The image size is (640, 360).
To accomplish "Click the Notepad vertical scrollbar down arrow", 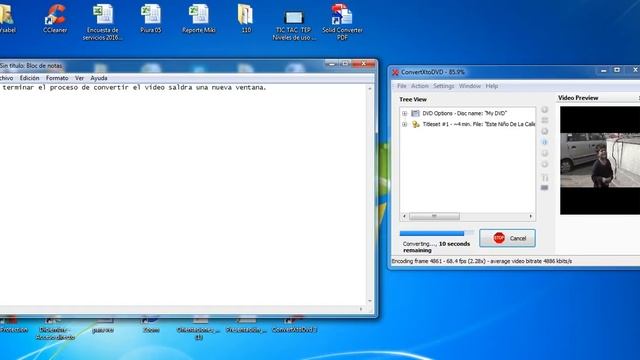I will pyautogui.click(x=370, y=301).
